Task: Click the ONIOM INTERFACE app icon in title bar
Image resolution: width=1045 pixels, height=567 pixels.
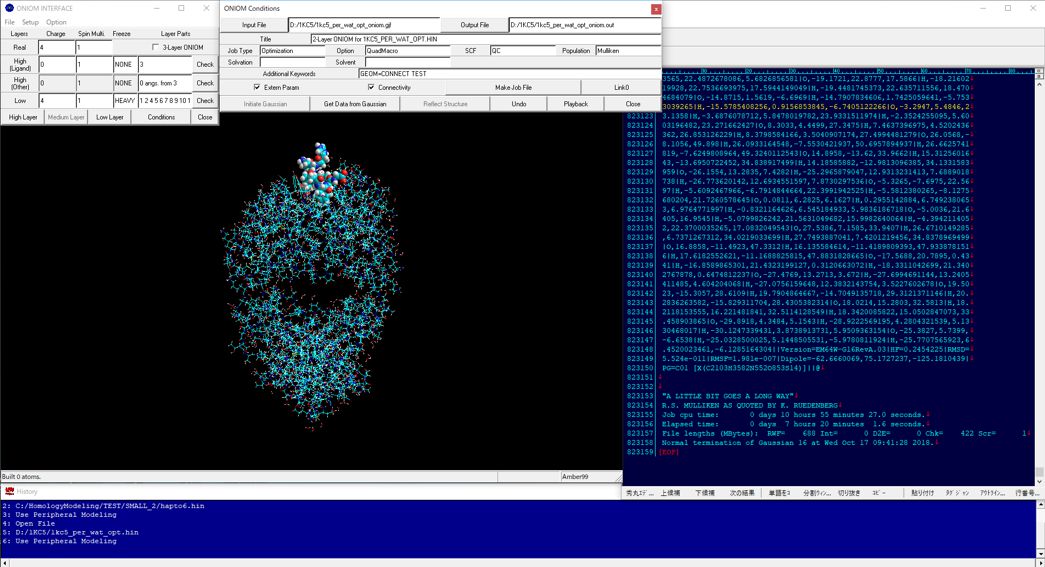Action: (x=9, y=8)
